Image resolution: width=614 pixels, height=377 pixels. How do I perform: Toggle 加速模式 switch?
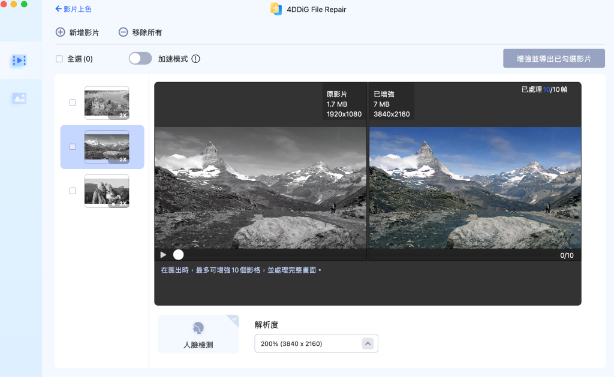tap(140, 58)
